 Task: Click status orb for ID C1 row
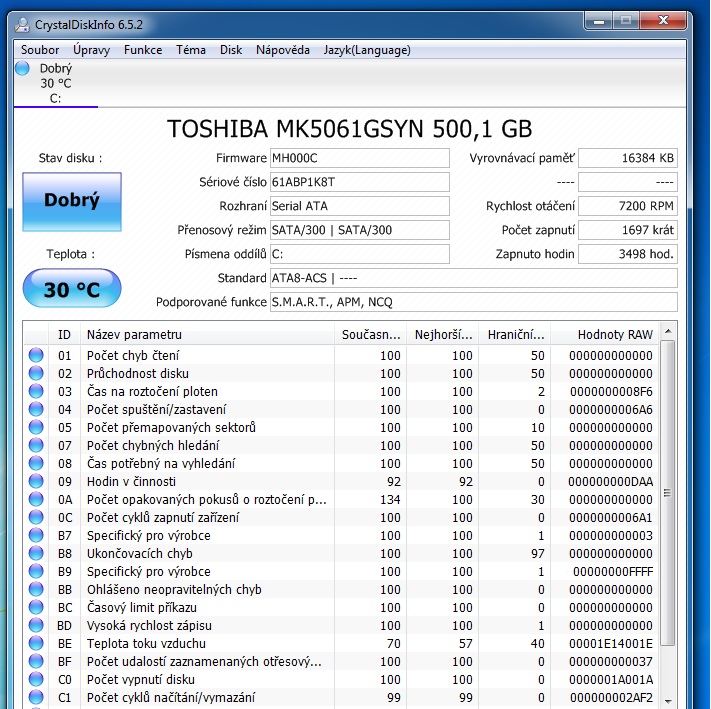point(36,697)
